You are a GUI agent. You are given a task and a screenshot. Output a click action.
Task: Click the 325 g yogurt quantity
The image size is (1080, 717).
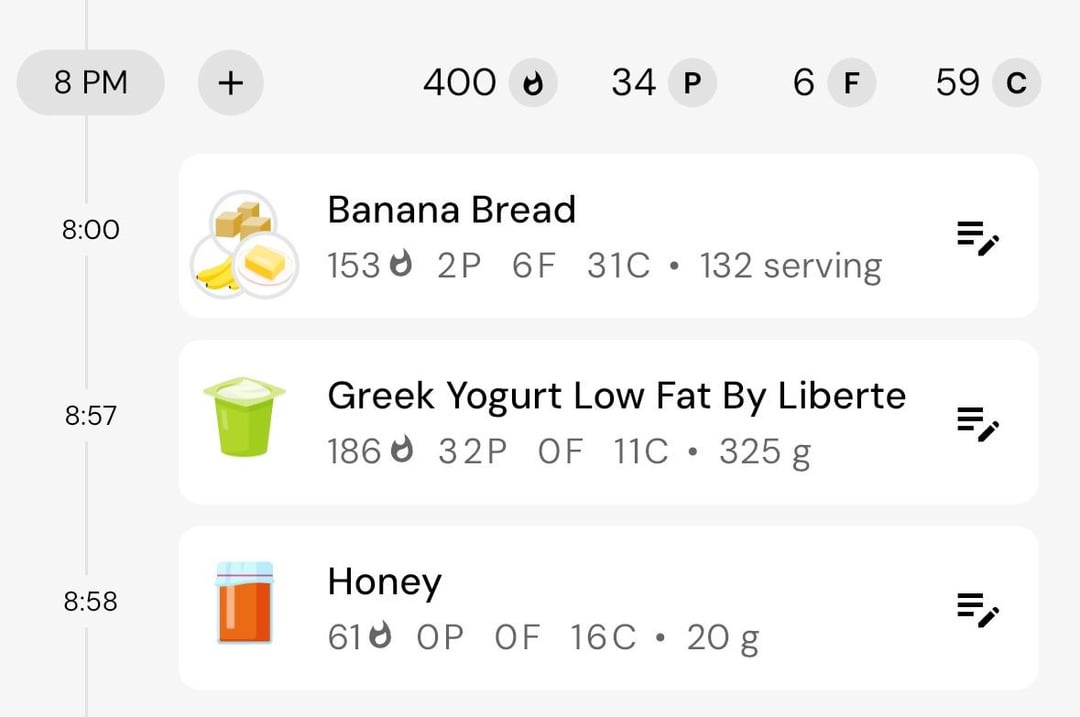tap(765, 453)
